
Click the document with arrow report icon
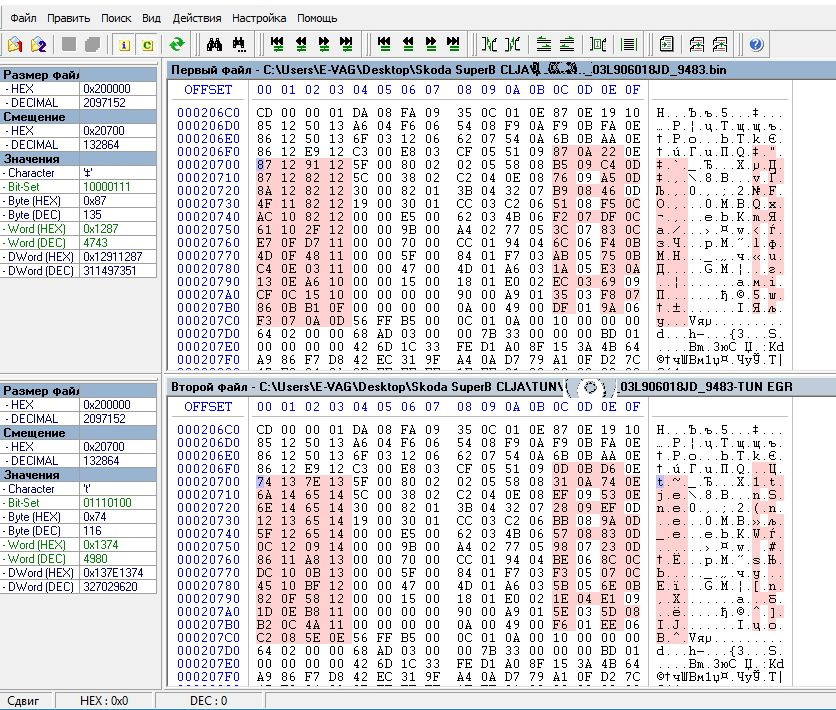tap(666, 44)
